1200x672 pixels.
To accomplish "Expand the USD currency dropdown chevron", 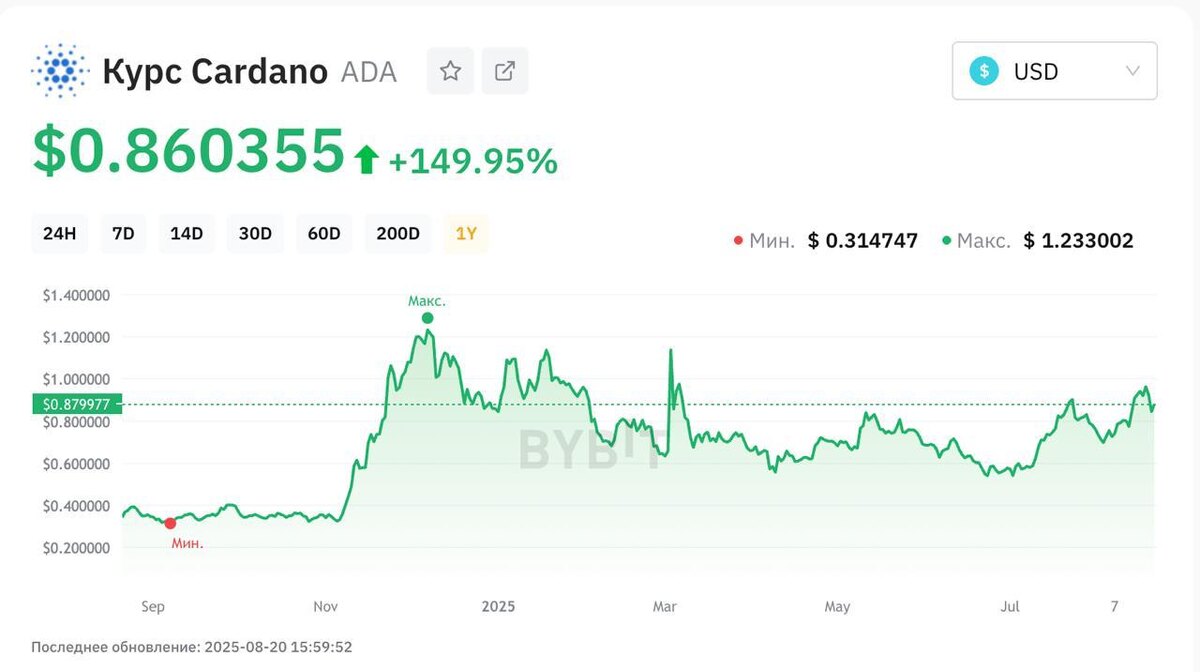I will tap(1132, 71).
